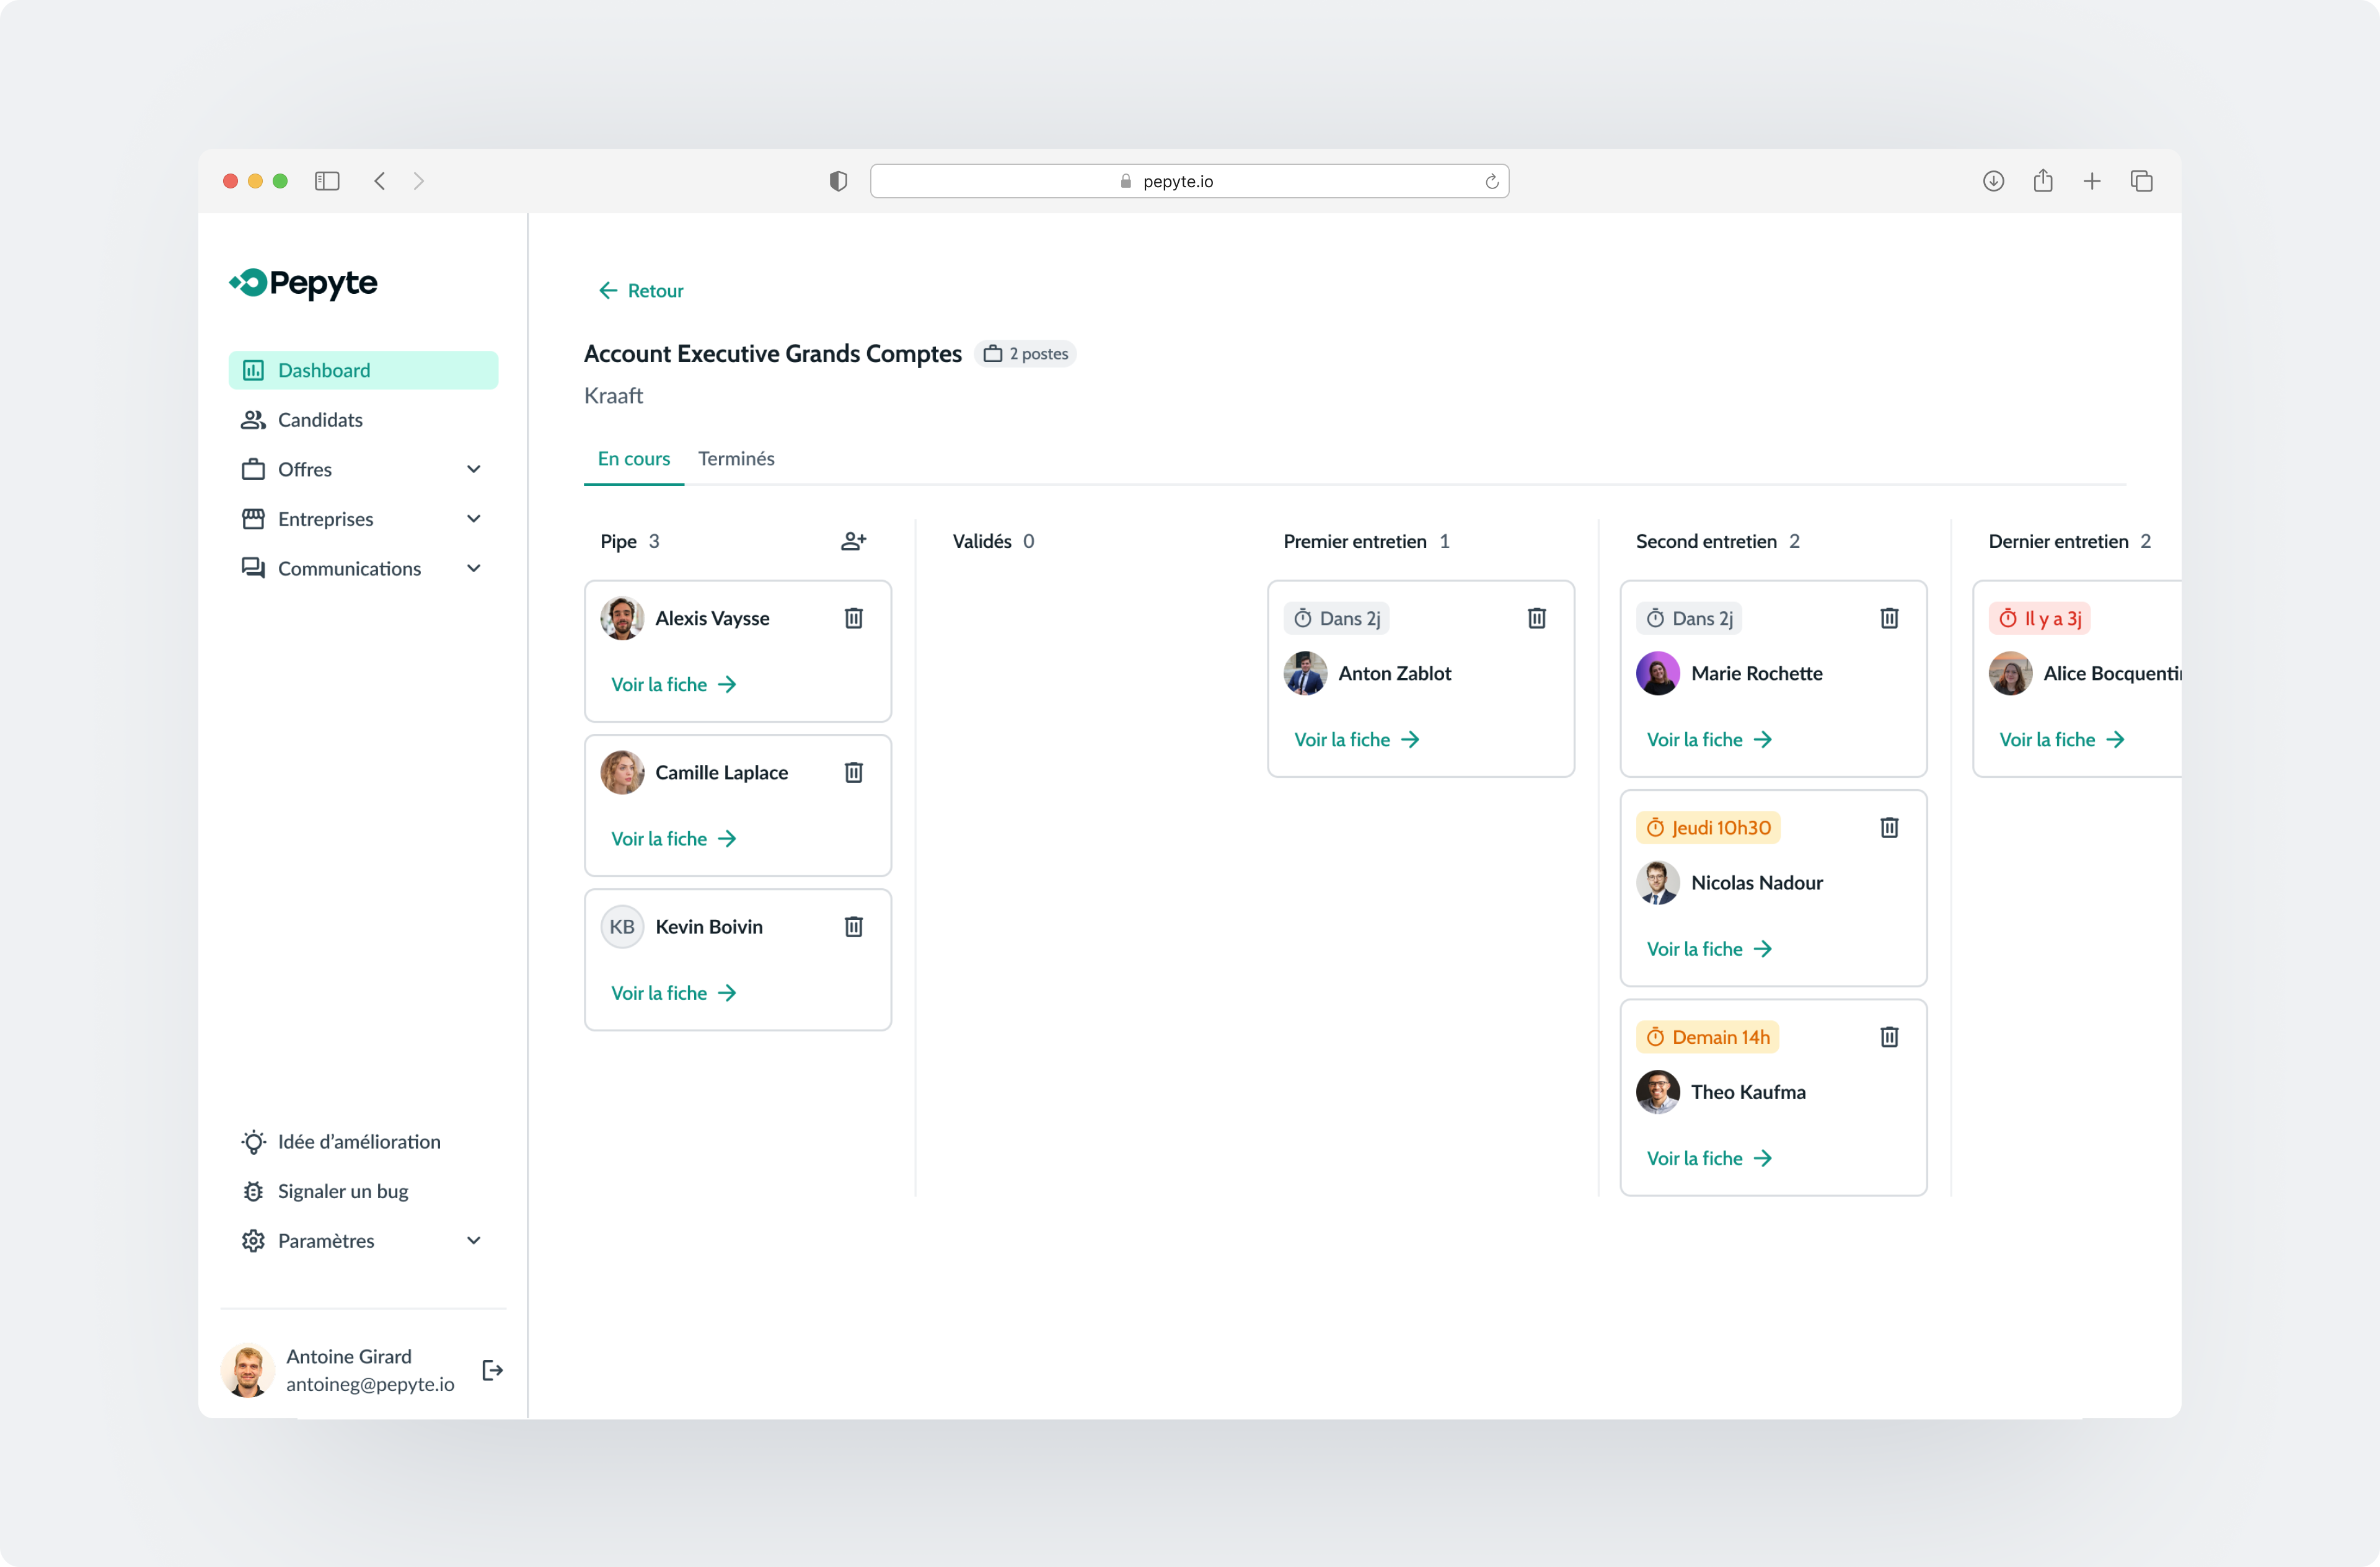Viewport: 2380px width, 1567px height.
Task: Delete Camille Laplace card with trash icon
Action: click(x=853, y=772)
